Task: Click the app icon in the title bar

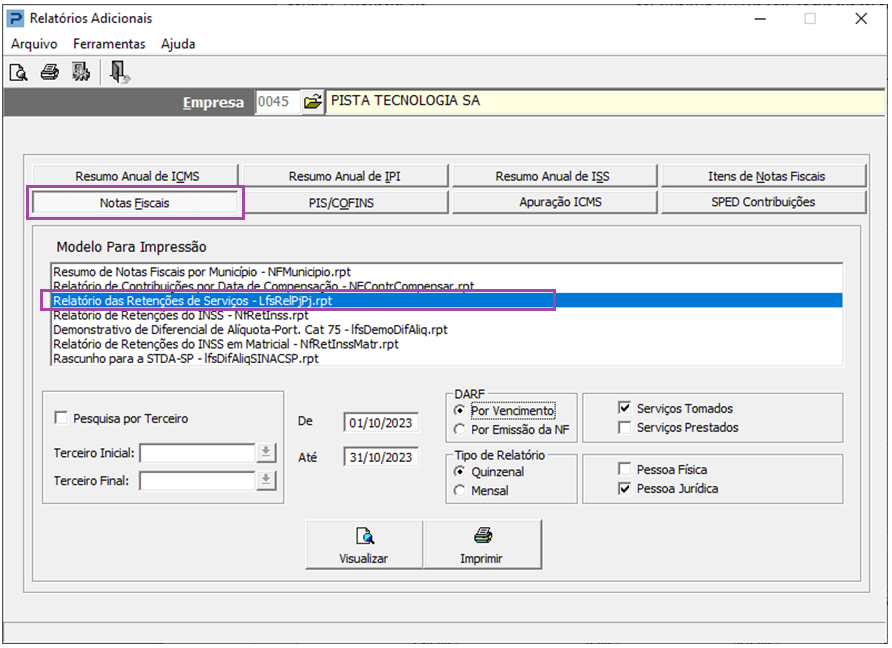Action: pos(15,18)
